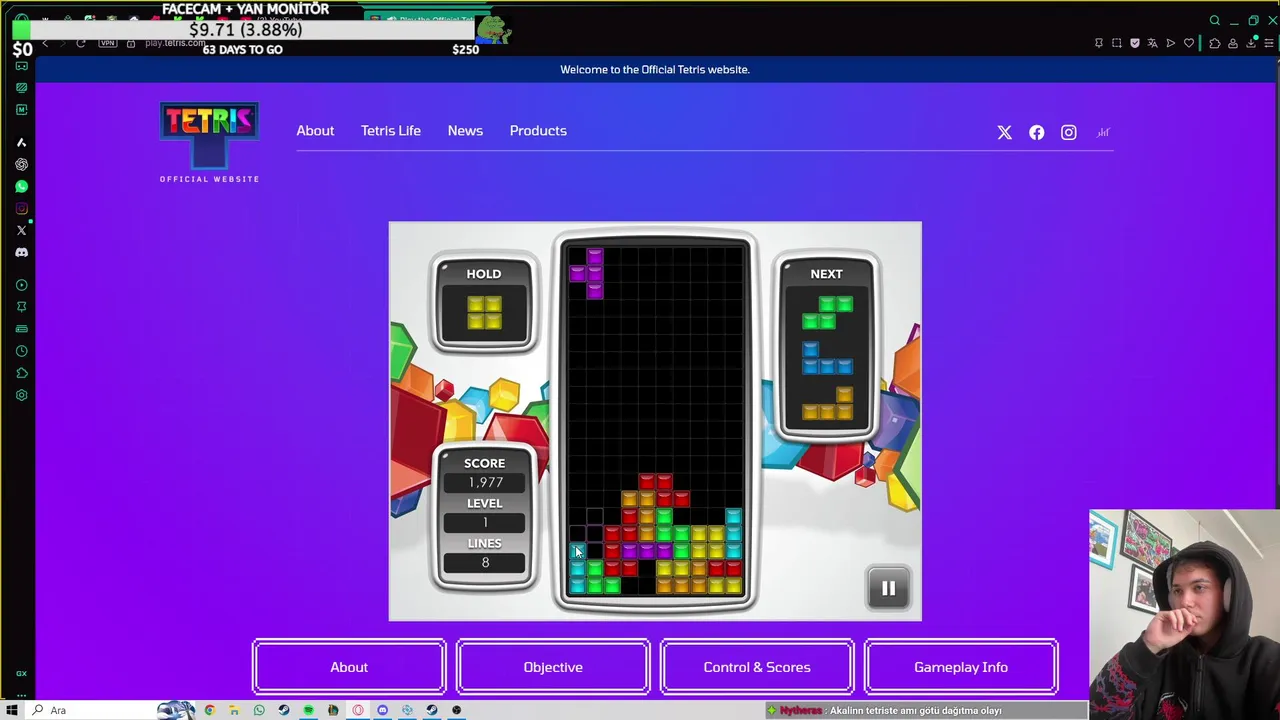Open the X social link in site header
This screenshot has width=1280, height=720.
tap(1004, 132)
